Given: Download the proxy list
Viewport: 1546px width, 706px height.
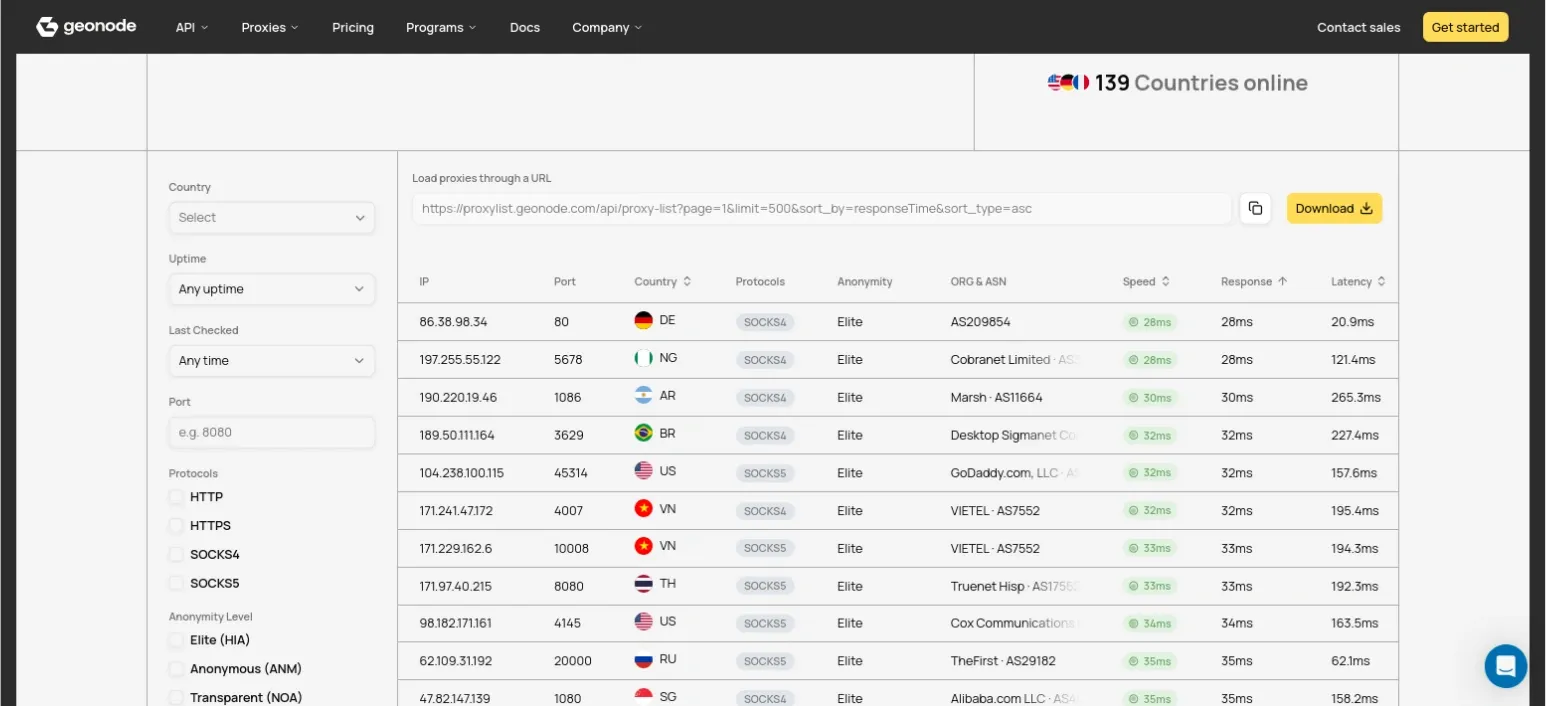Looking at the screenshot, I should click(x=1334, y=208).
